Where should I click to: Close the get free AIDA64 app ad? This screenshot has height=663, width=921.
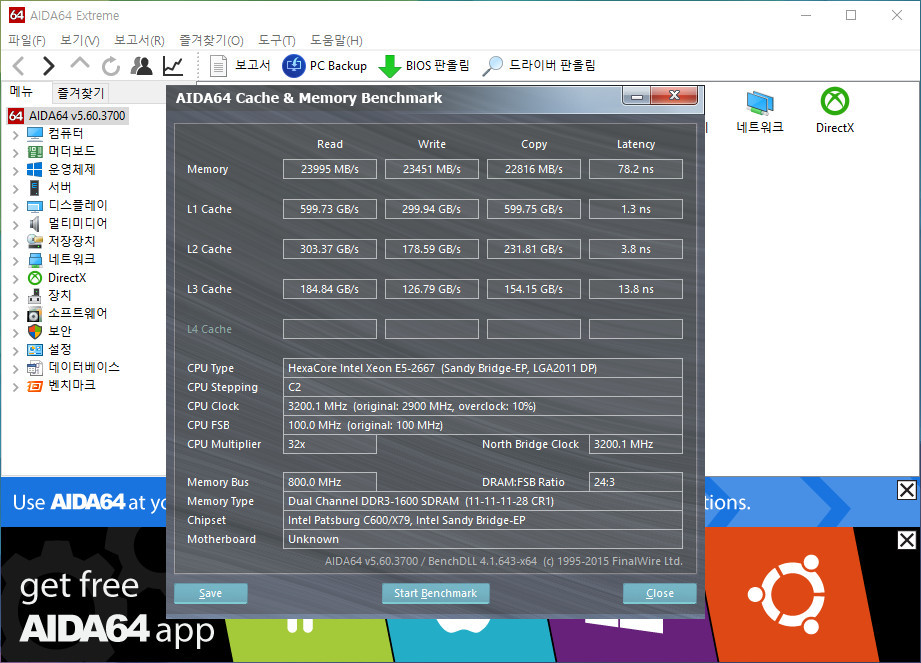click(x=906, y=540)
